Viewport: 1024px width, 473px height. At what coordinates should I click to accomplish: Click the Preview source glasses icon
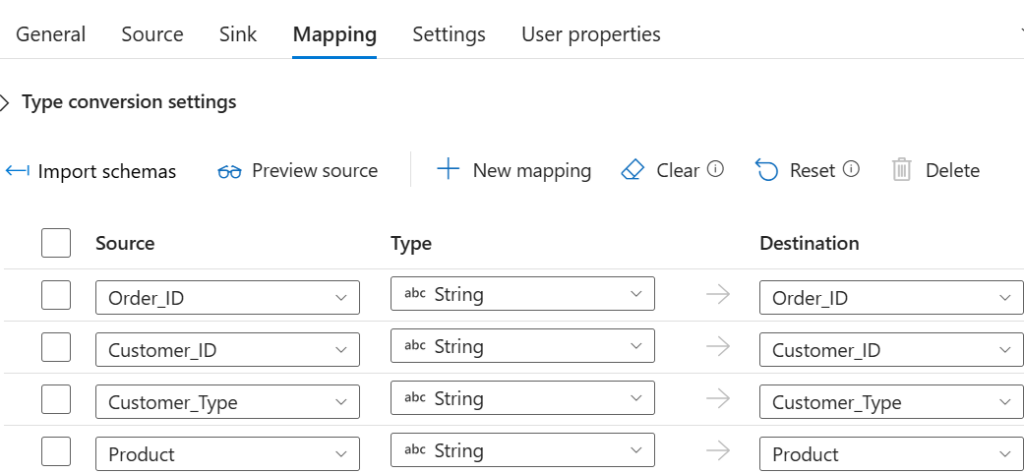pos(230,171)
